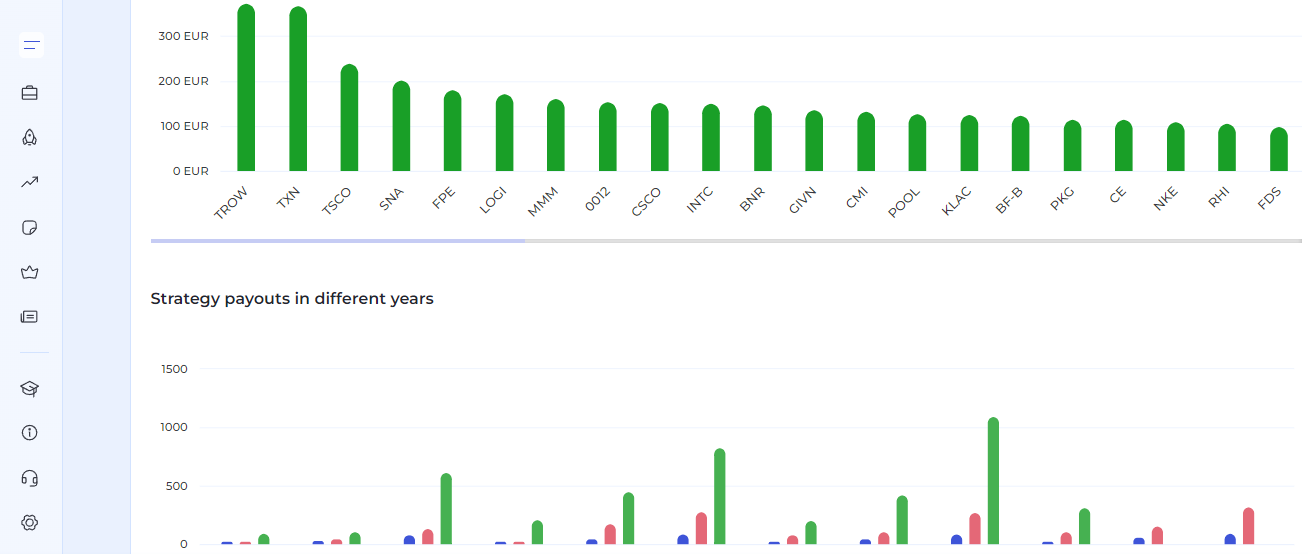1308x554 pixels.
Task: Open the crown premium icon
Action: click(30, 272)
